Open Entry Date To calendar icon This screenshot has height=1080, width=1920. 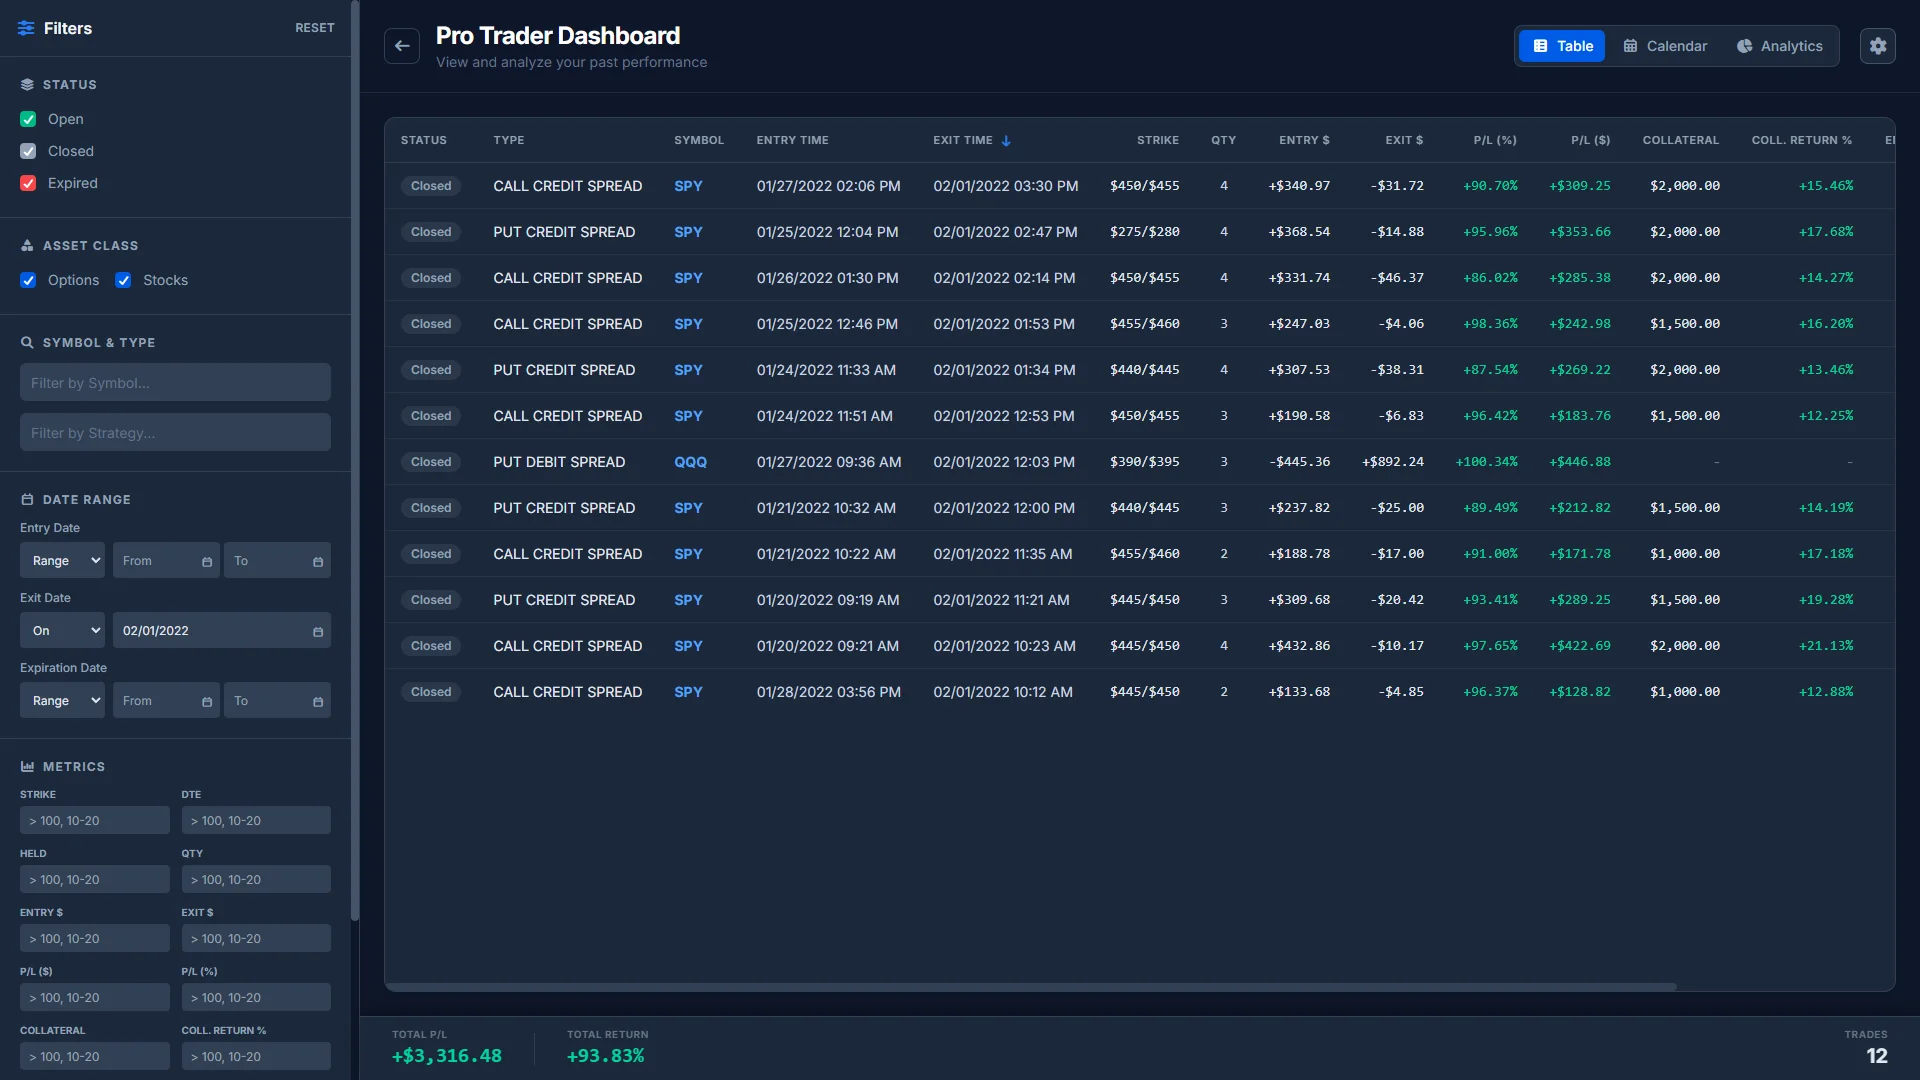[318, 562]
